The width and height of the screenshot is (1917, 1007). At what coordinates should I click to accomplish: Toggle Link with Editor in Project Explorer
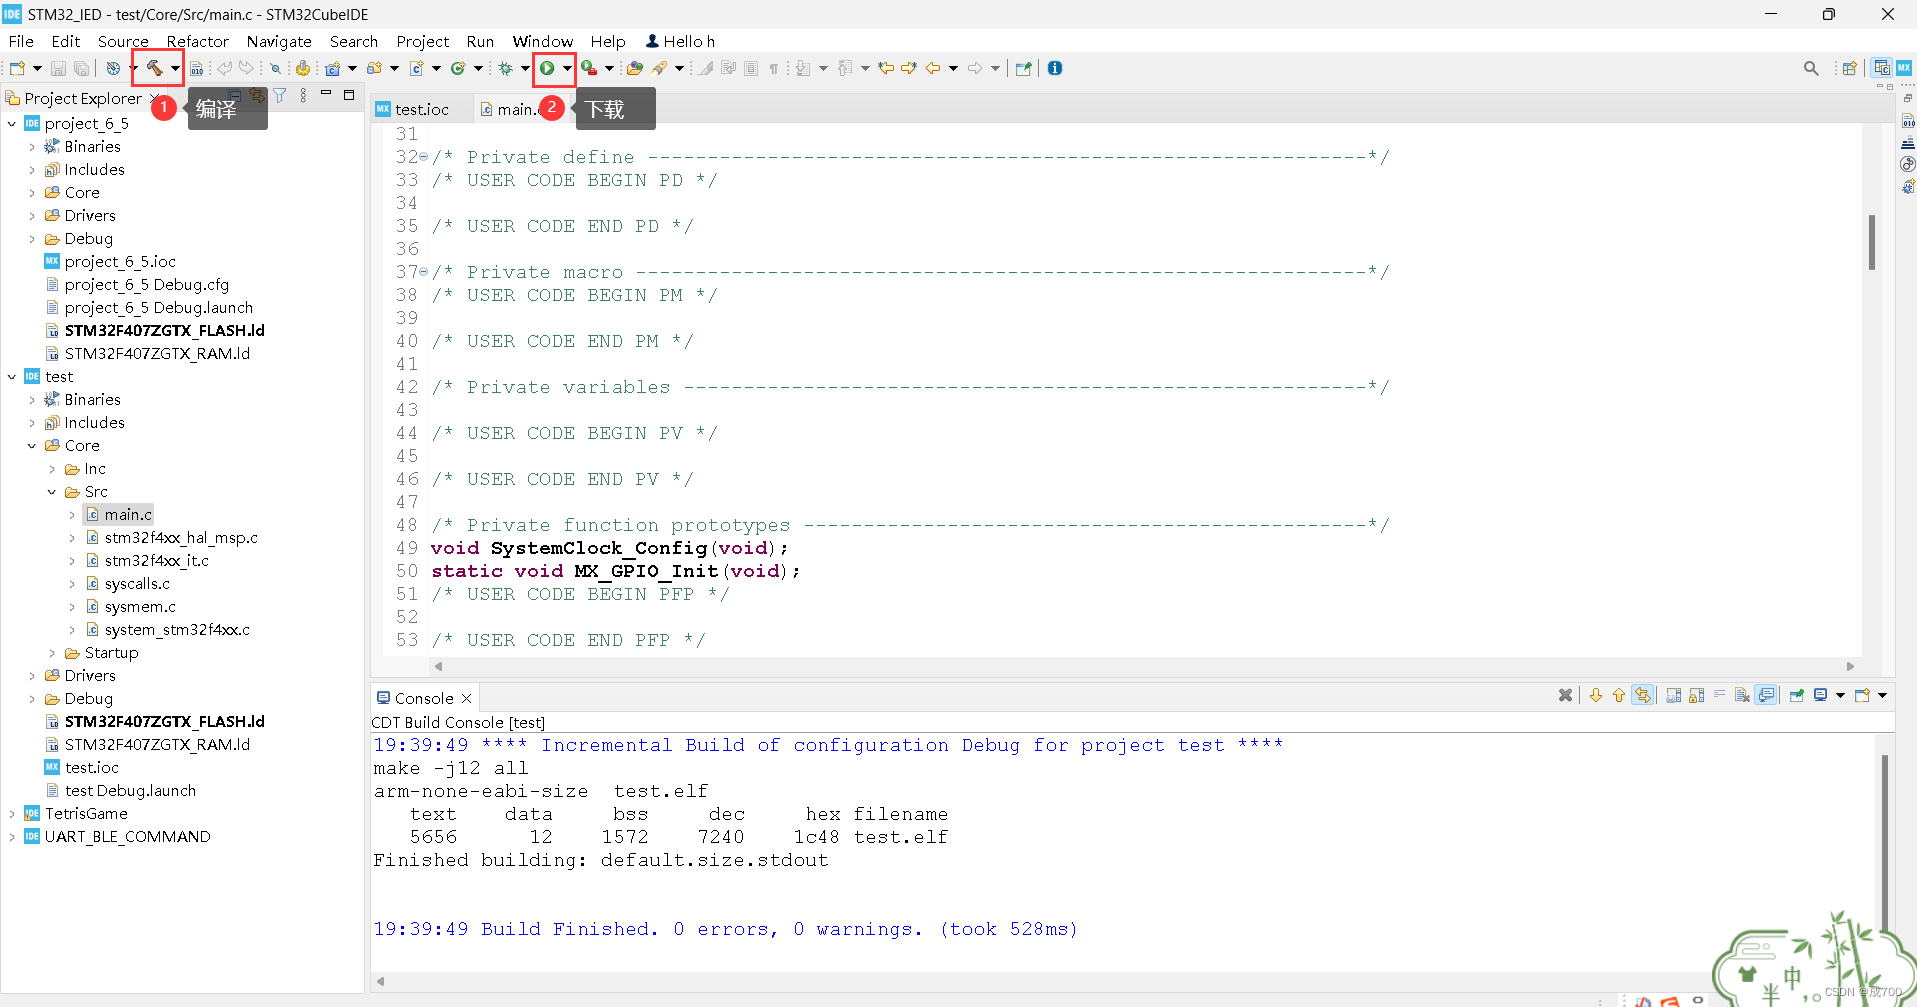pos(258,95)
